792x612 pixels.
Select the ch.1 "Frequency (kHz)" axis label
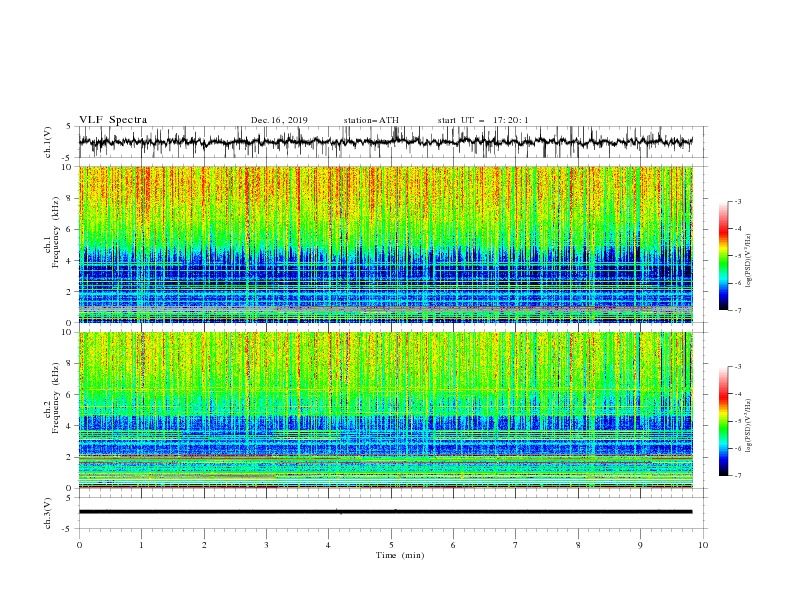(x=56, y=232)
